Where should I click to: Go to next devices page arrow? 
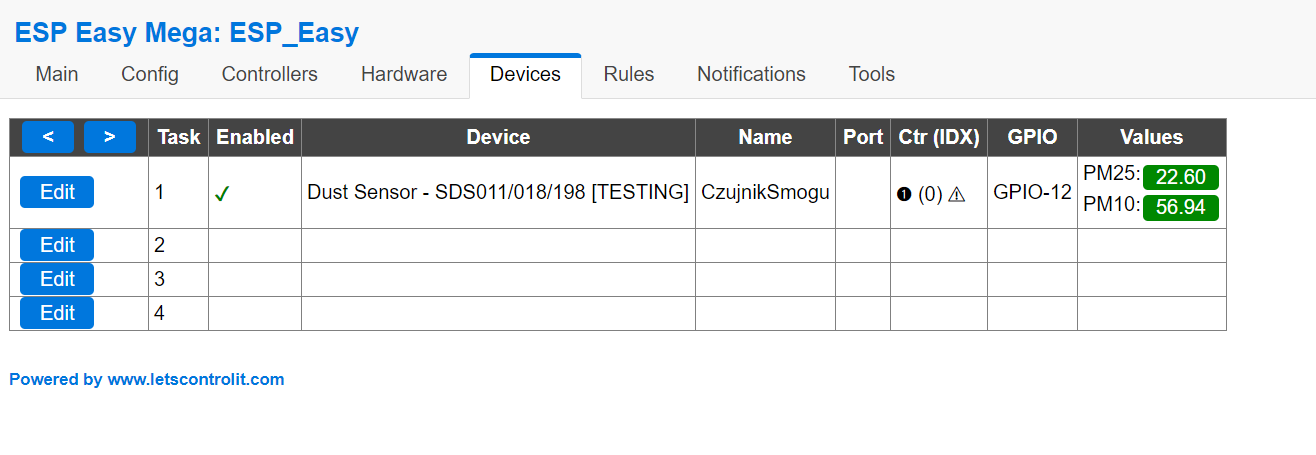point(110,137)
